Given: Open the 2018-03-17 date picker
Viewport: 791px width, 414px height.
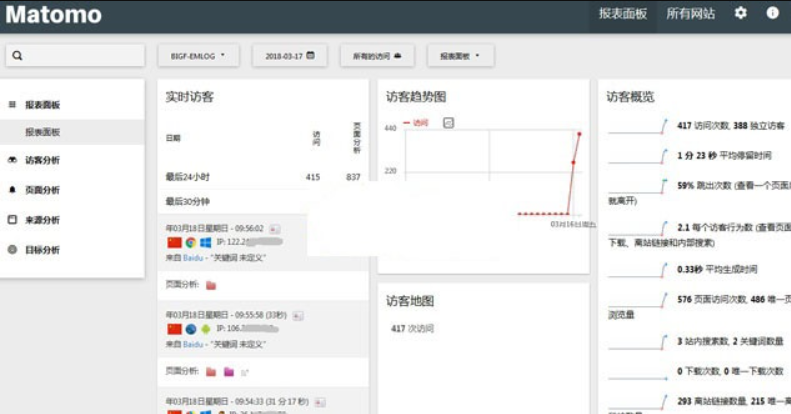Looking at the screenshot, I should (x=289, y=56).
